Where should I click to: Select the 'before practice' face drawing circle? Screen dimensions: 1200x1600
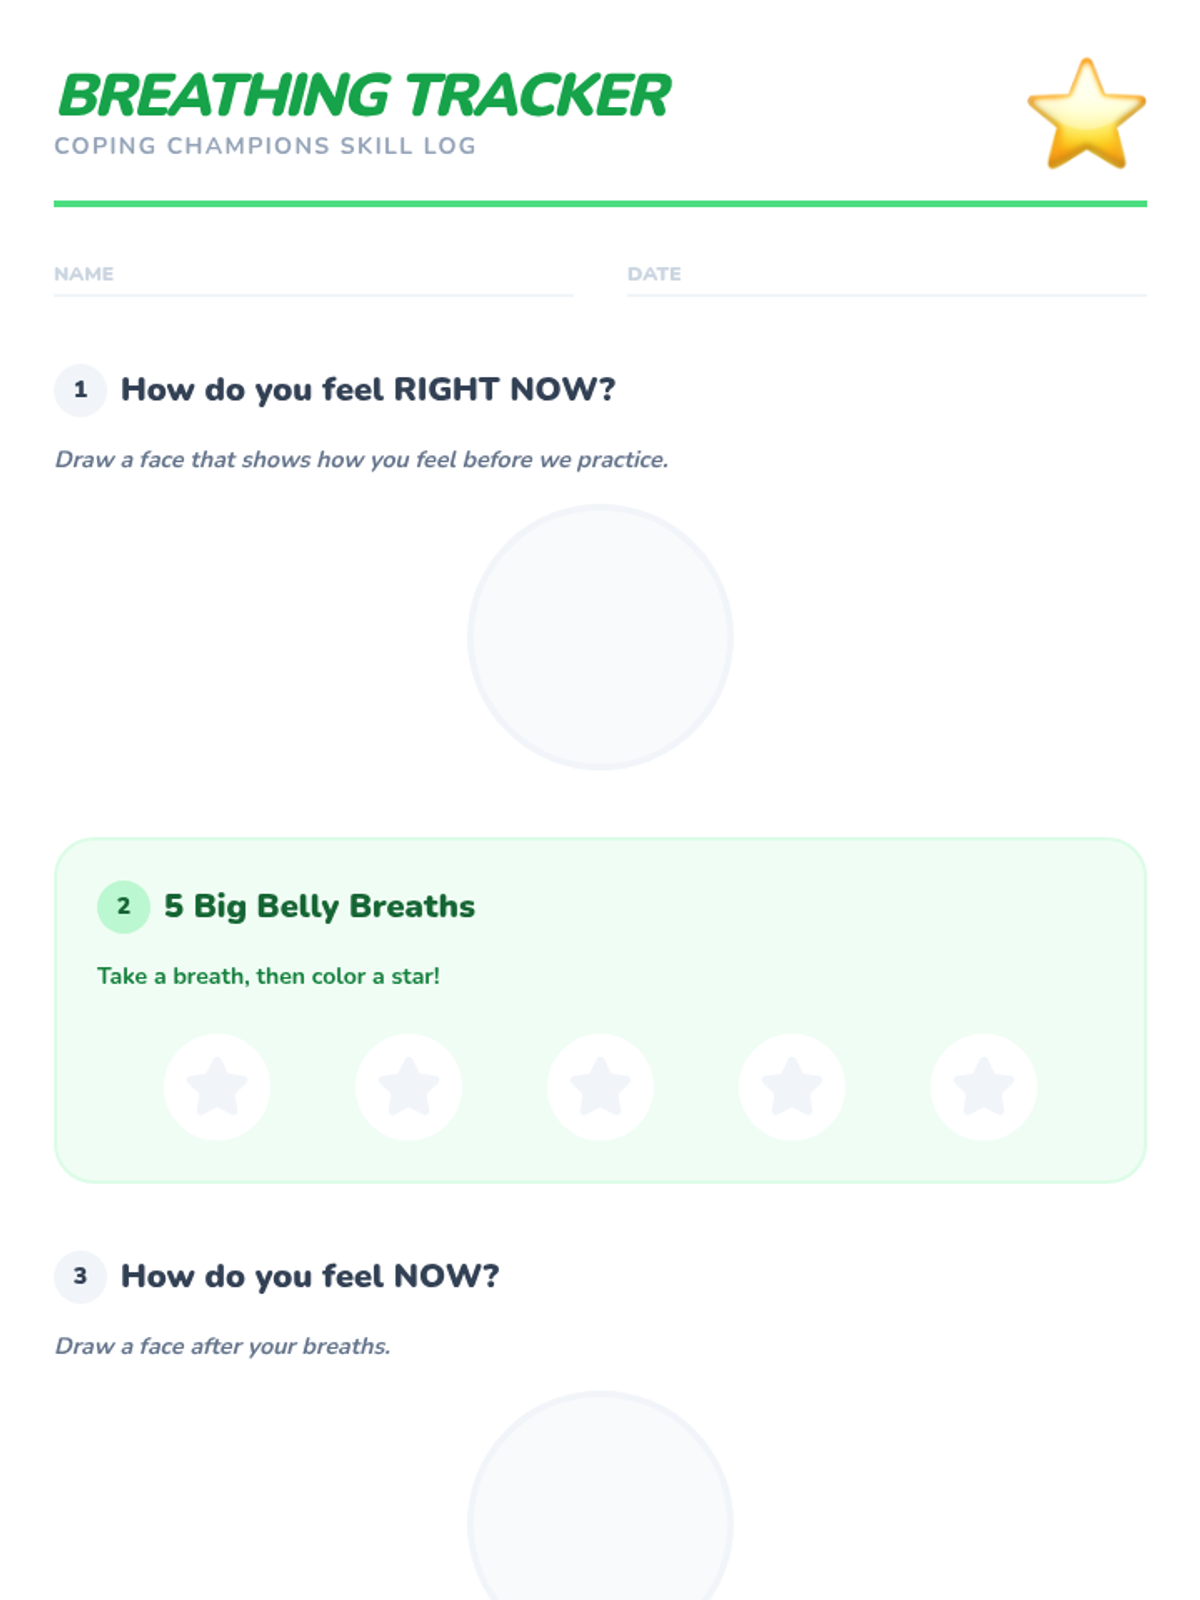[x=600, y=637]
